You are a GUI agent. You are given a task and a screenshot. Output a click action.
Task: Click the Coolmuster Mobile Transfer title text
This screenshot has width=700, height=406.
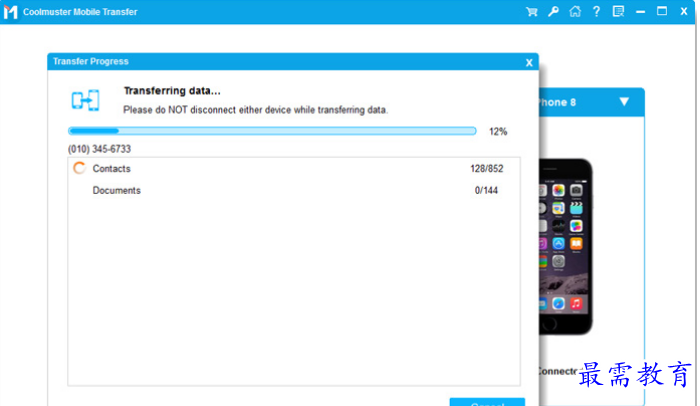point(80,12)
